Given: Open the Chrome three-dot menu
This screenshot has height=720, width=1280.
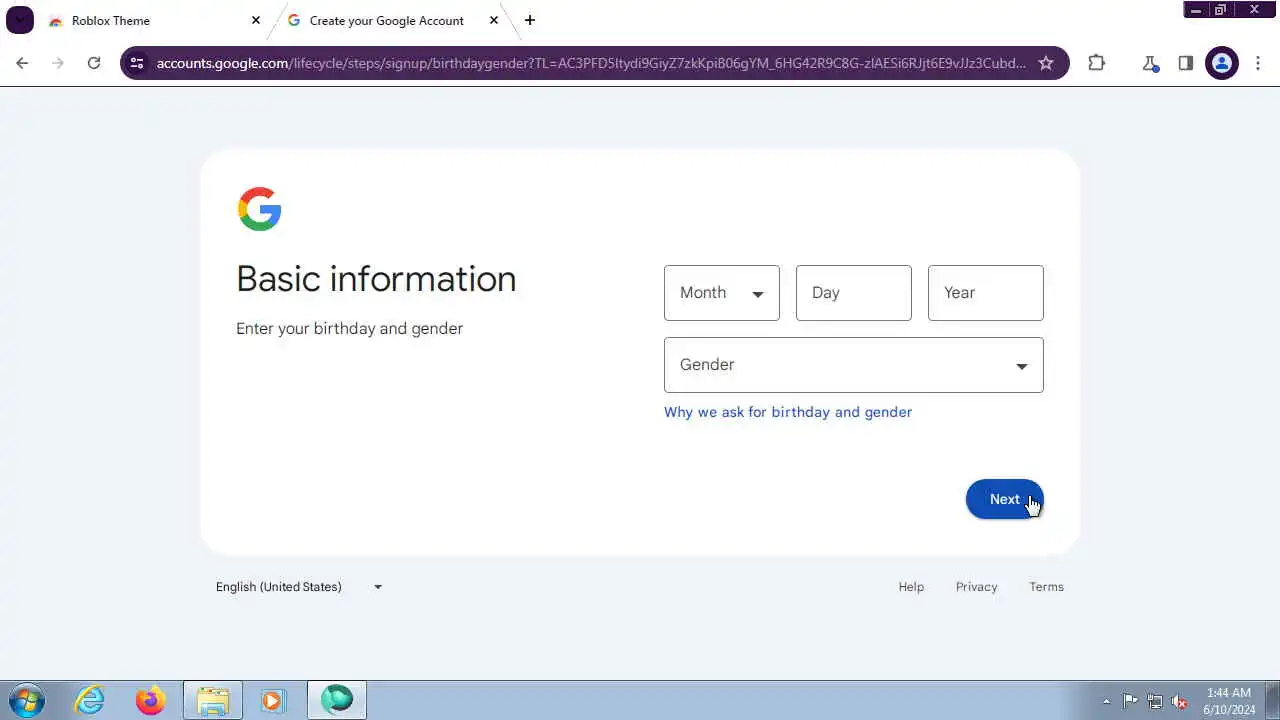Looking at the screenshot, I should [x=1258, y=63].
